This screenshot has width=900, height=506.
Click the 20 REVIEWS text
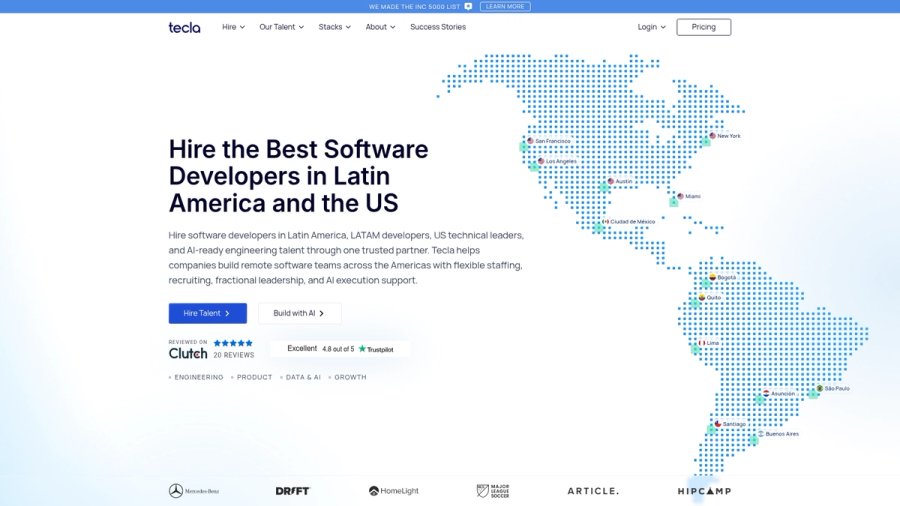[x=234, y=355]
